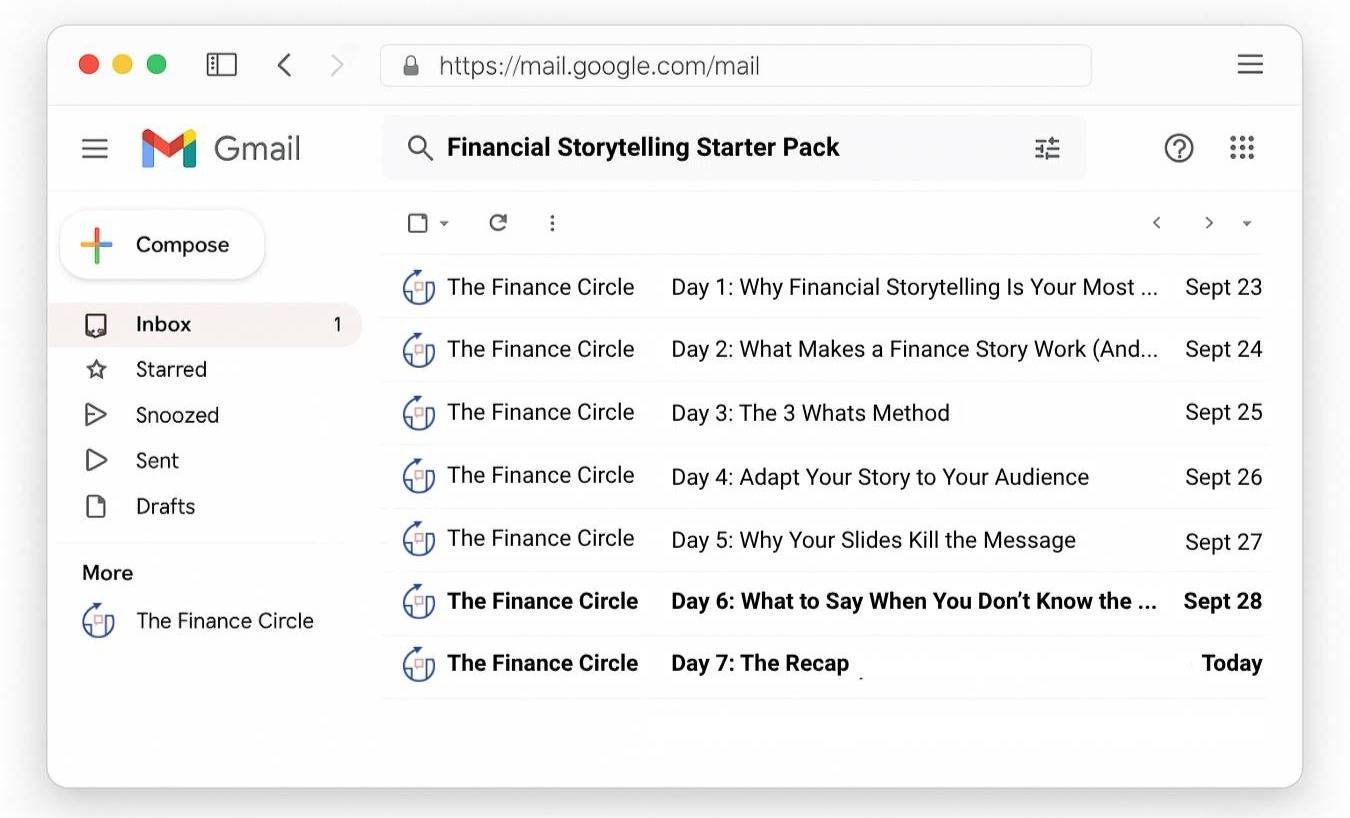Click the Sept 24 date
The height and width of the screenshot is (818, 1350).
(1223, 350)
